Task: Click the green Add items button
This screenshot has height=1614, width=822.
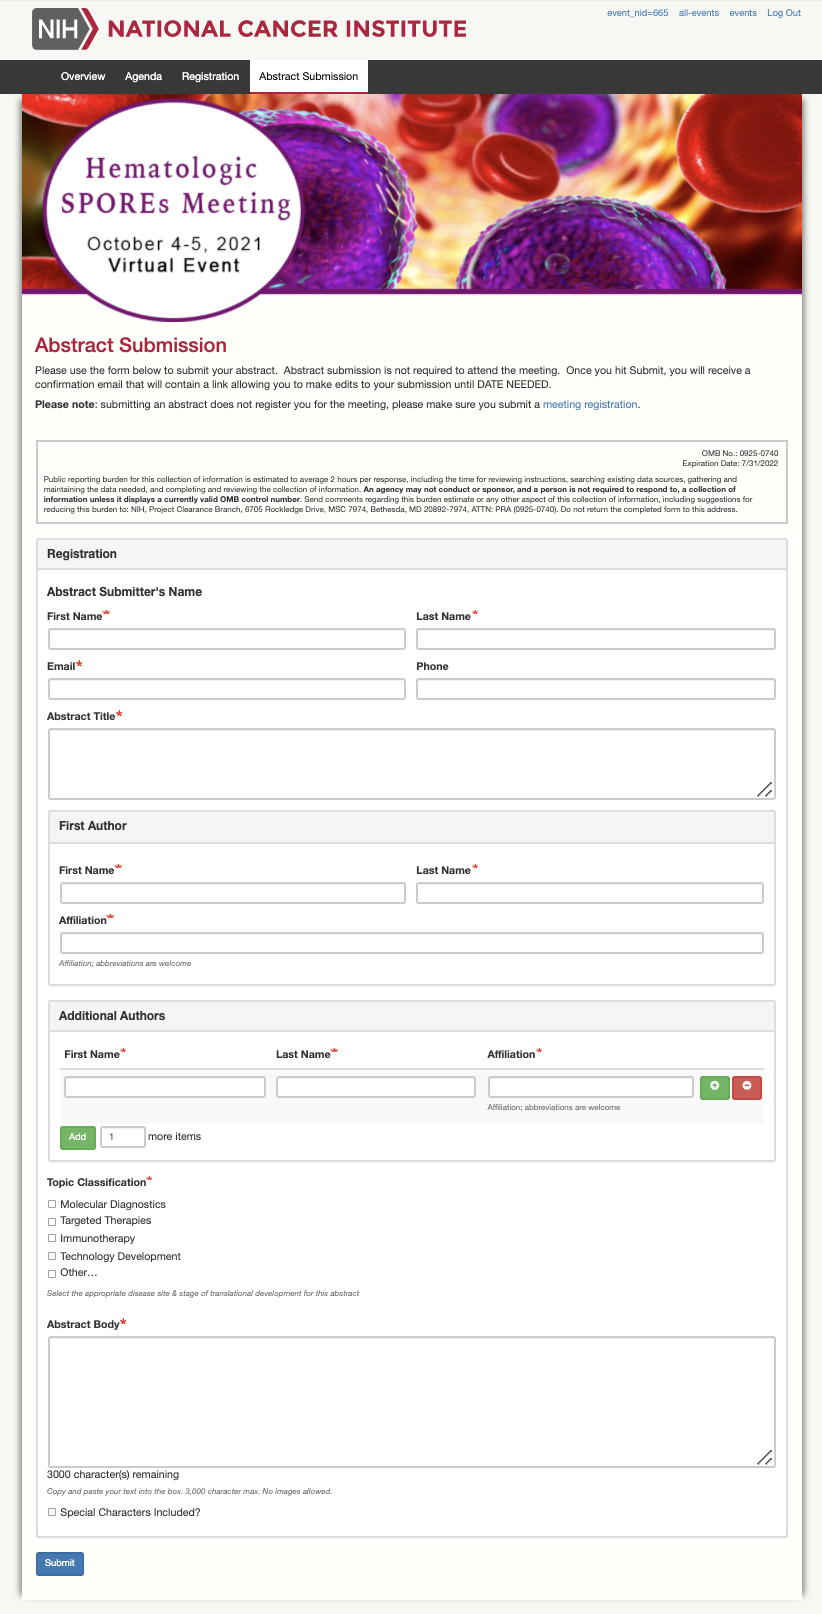Action: 77,1137
